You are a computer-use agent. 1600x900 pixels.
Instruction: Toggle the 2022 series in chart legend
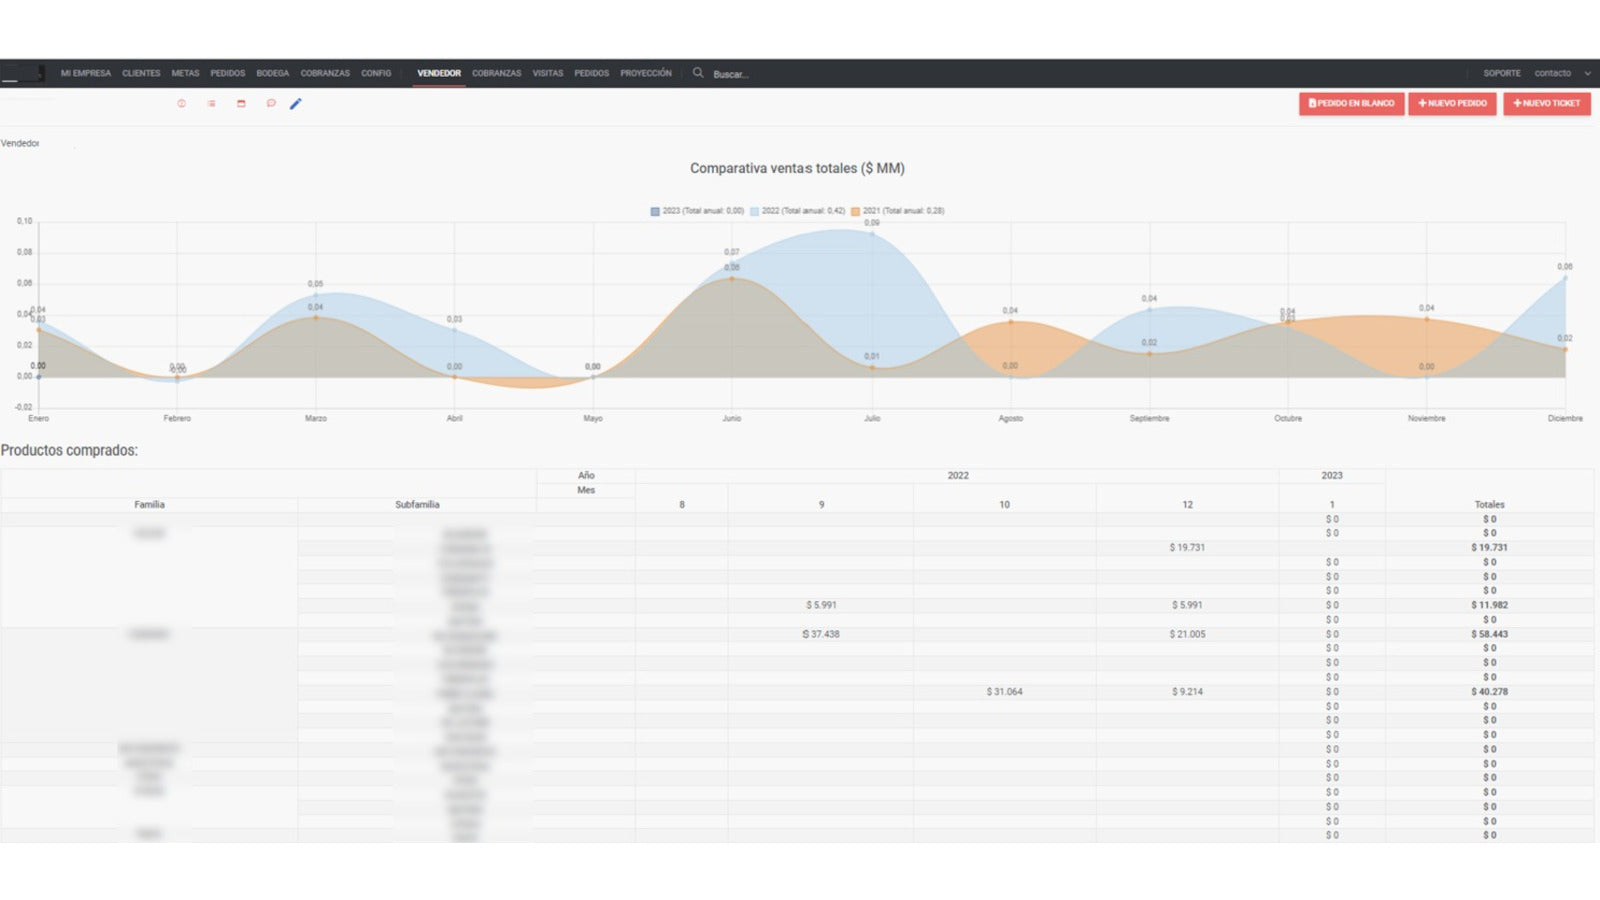point(797,211)
